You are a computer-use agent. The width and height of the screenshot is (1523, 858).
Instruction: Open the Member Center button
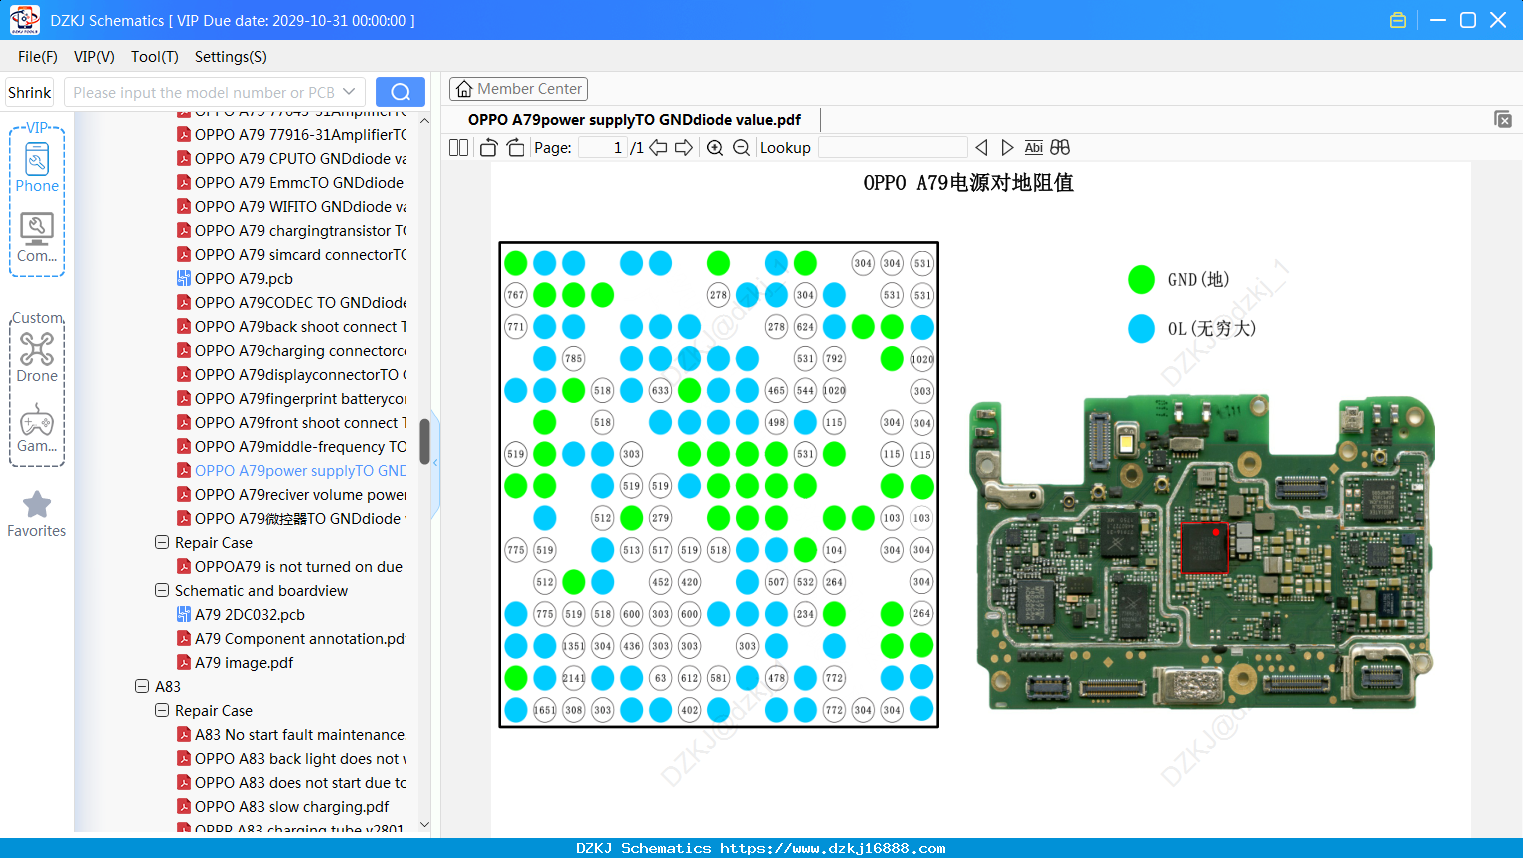[518, 89]
